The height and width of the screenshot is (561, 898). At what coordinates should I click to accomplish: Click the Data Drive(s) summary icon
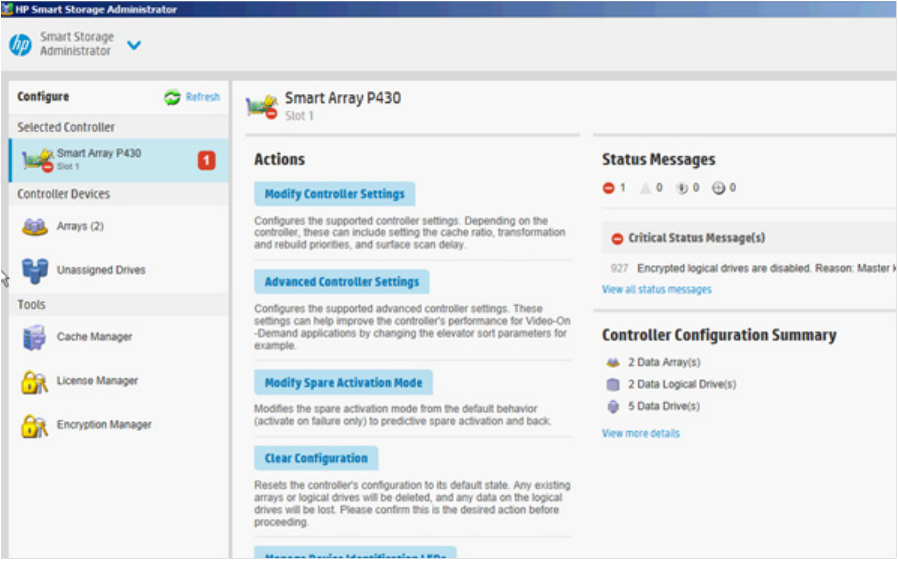pos(613,406)
